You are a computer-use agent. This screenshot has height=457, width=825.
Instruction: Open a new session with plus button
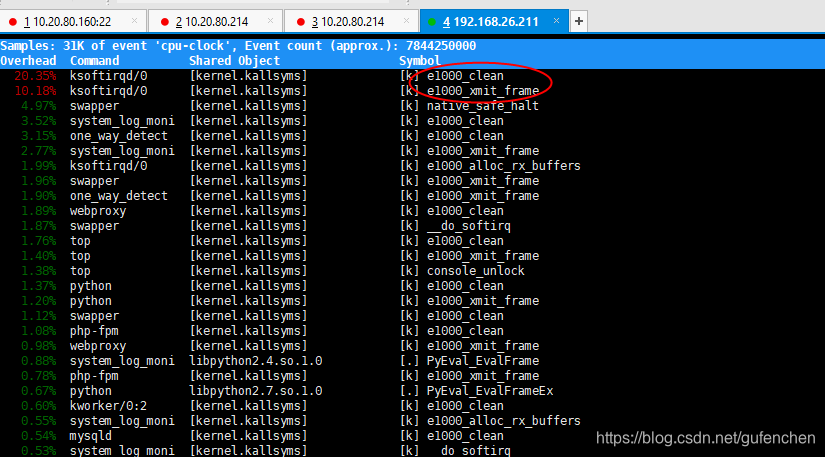point(579,22)
